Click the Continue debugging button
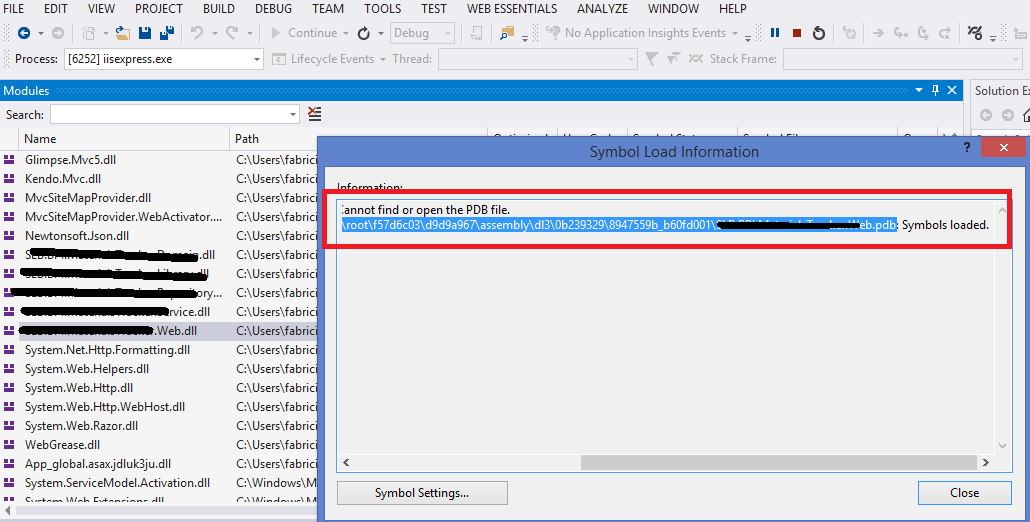Screen dimensions: 1030x522 click(304, 33)
